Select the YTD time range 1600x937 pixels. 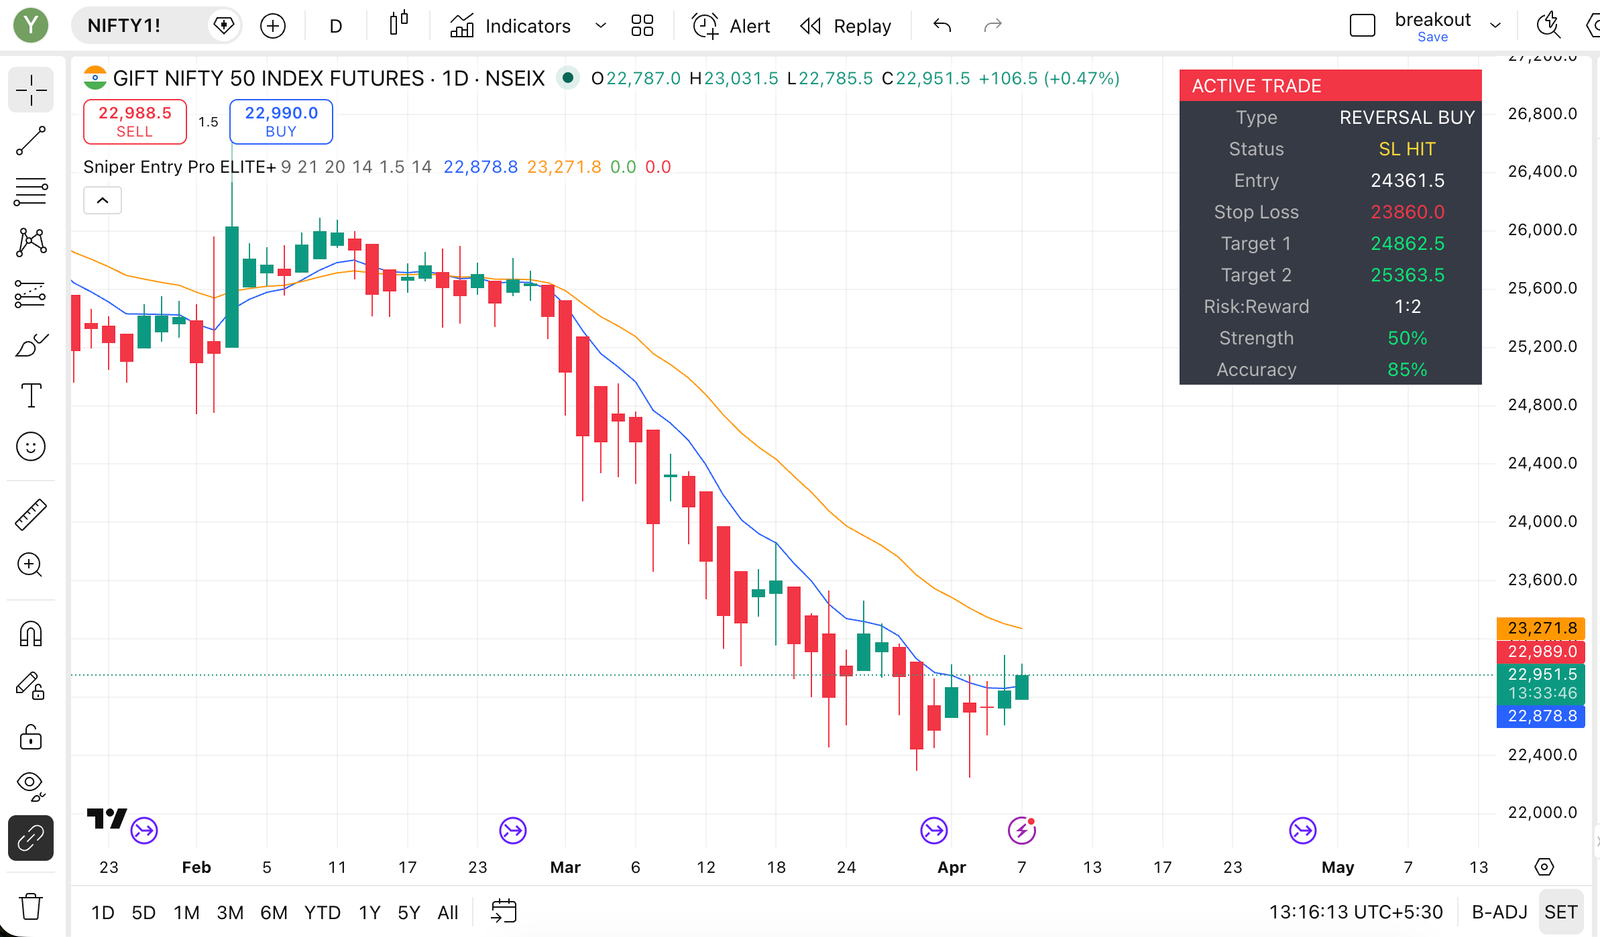[x=322, y=912]
